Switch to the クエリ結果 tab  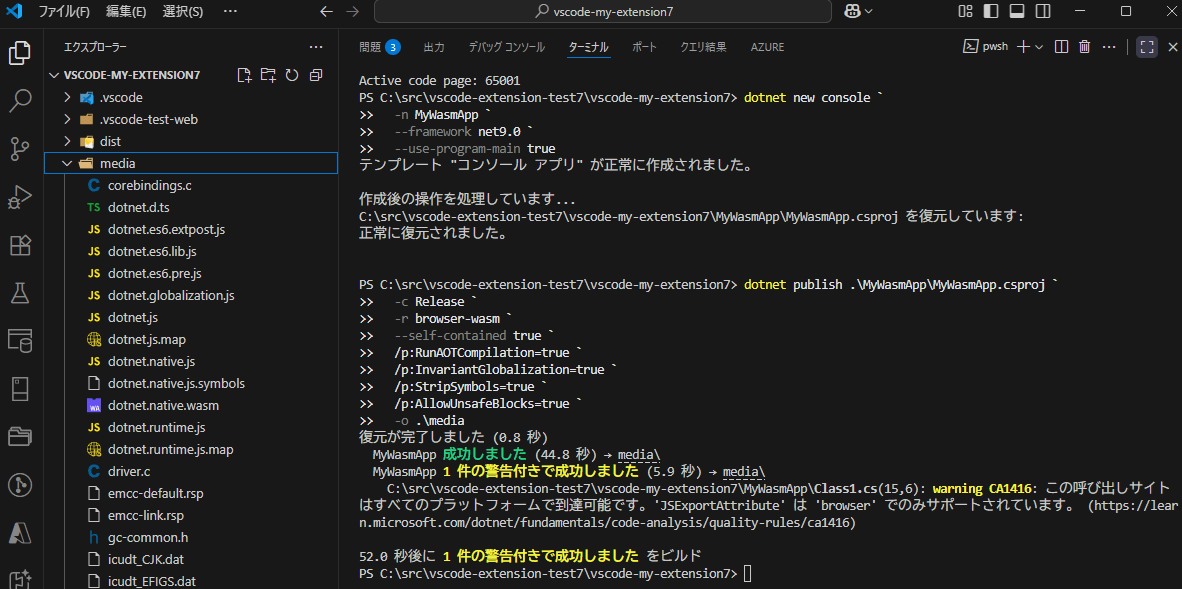(x=703, y=47)
